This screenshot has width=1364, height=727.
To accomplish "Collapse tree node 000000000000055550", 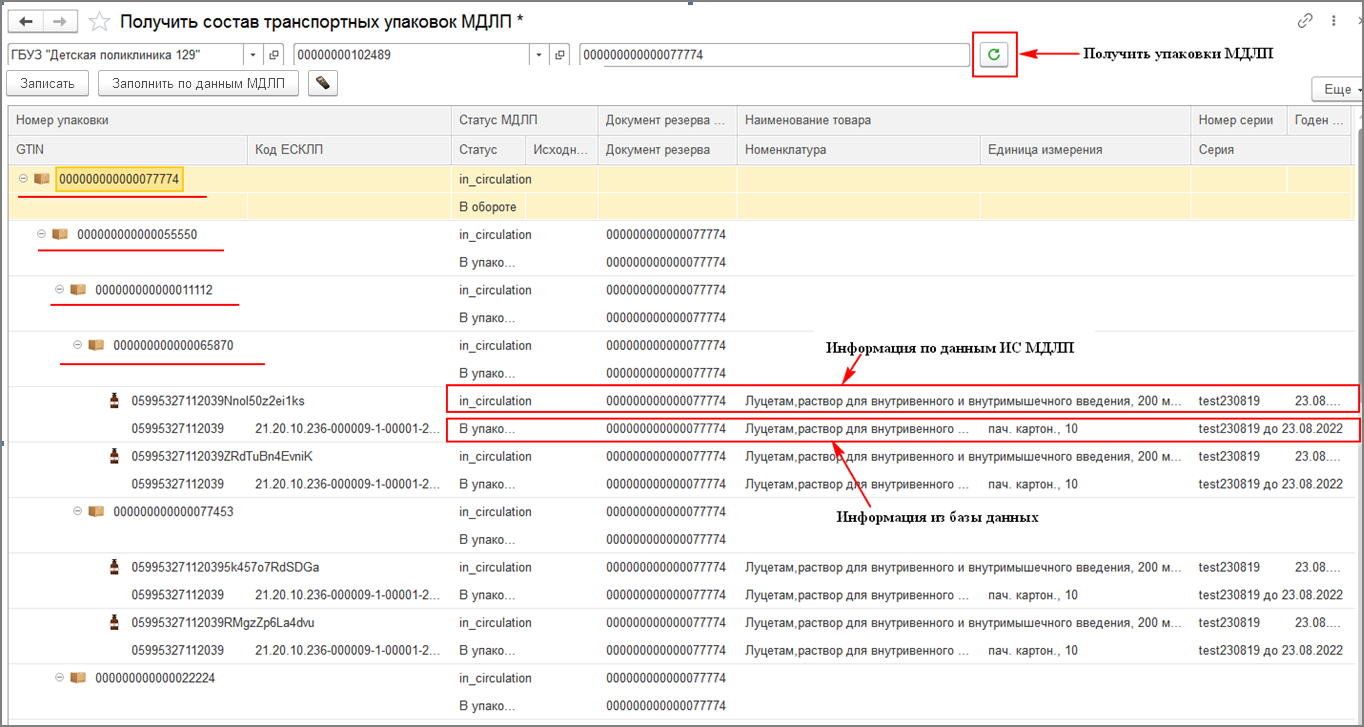I will (x=41, y=234).
